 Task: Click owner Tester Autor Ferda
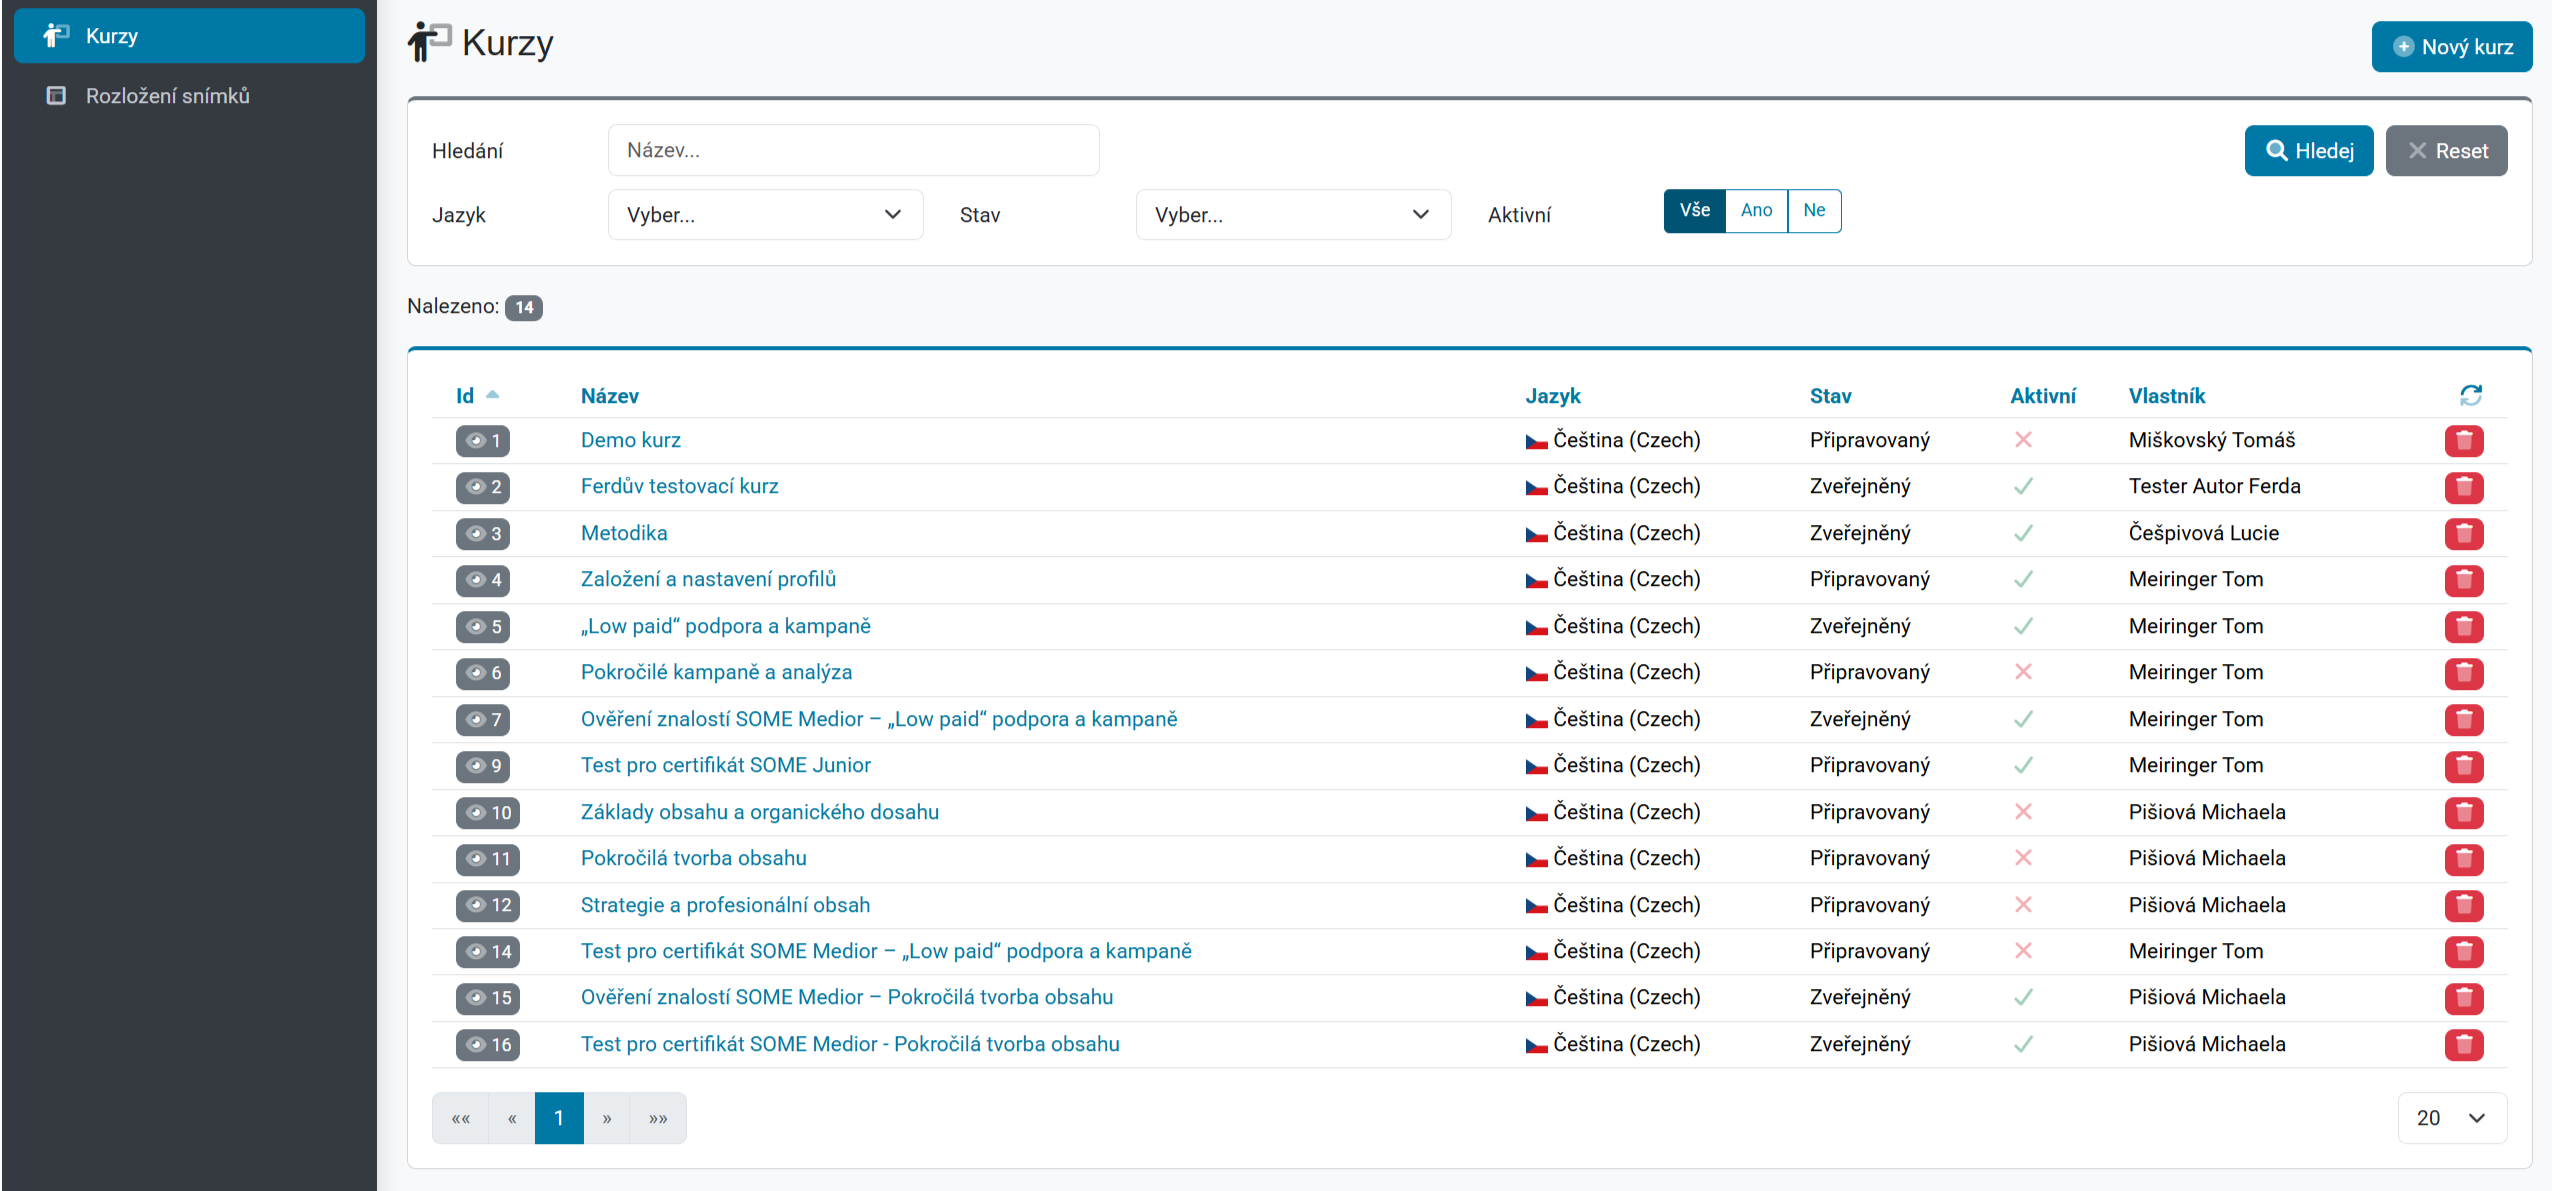click(2215, 486)
